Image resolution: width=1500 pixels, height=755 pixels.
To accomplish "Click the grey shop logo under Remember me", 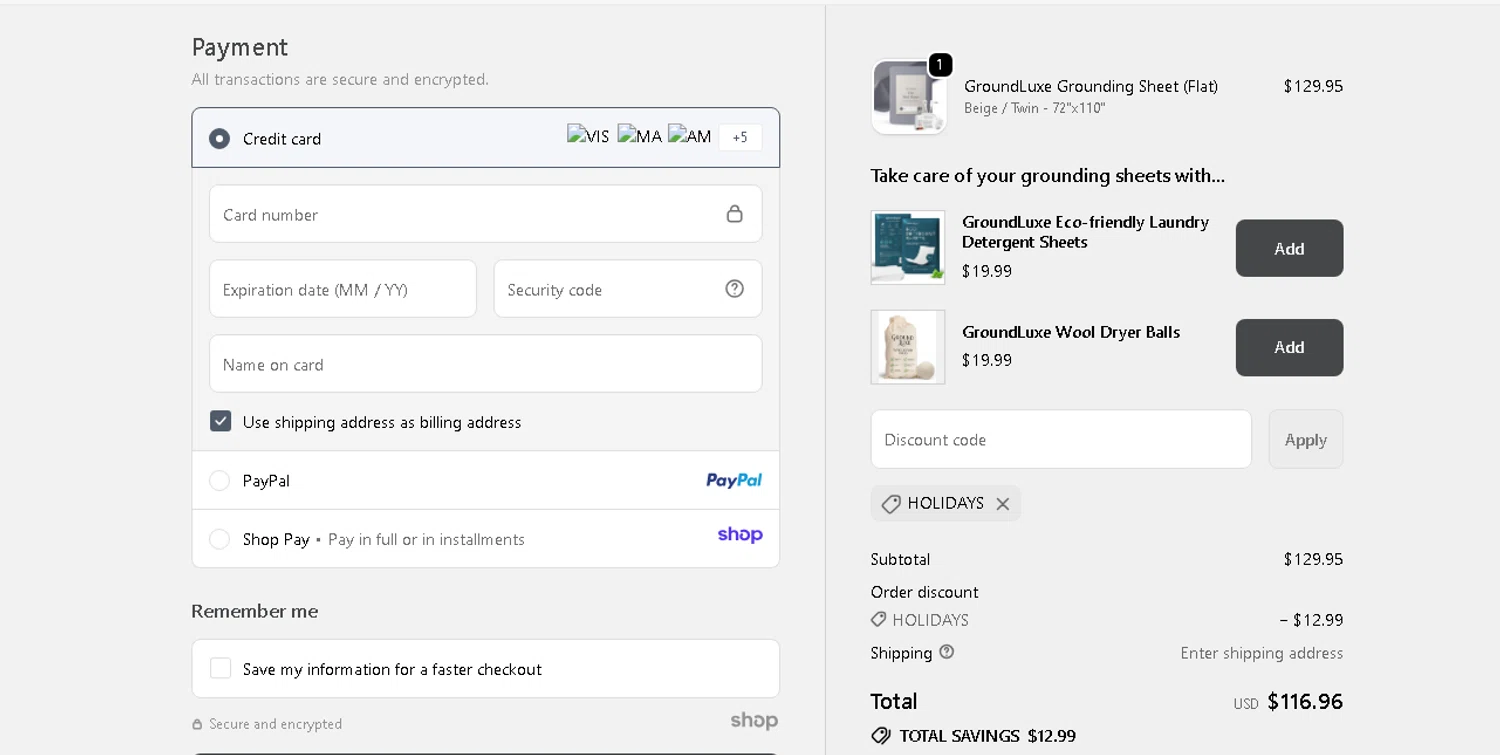I will point(754,721).
